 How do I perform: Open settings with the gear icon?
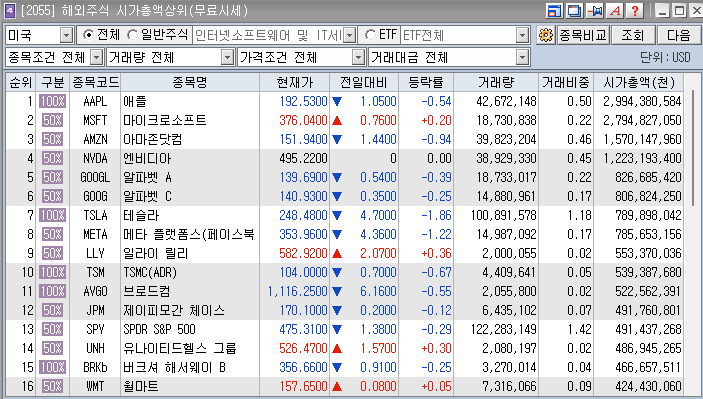546,35
